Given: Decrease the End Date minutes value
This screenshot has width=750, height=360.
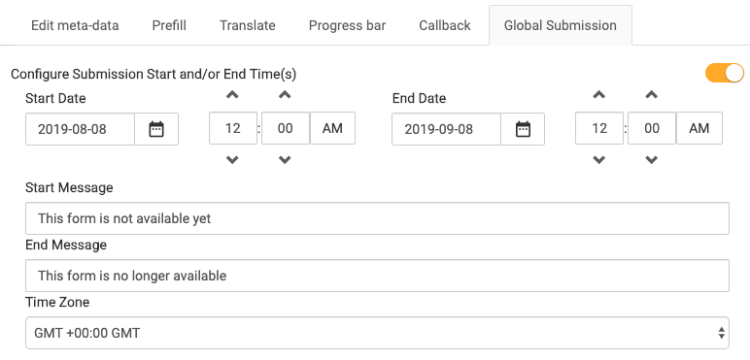Looking at the screenshot, I should point(651,161).
